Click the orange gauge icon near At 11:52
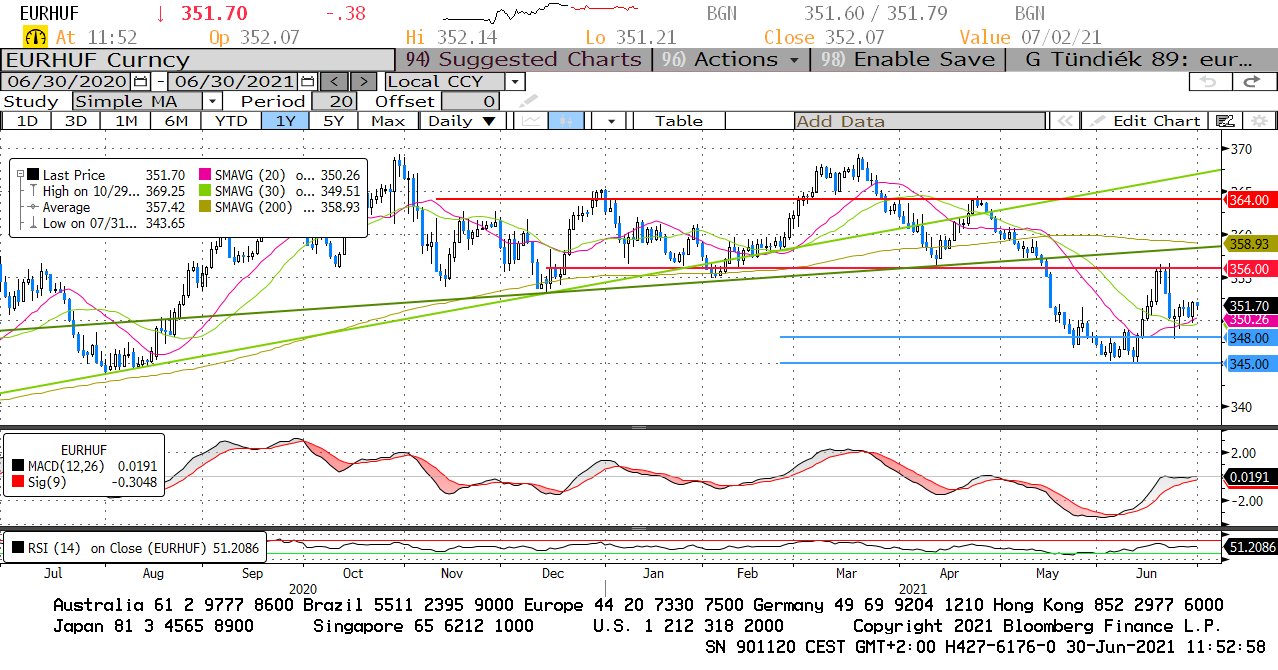The height and width of the screenshot is (670, 1278). point(37,38)
